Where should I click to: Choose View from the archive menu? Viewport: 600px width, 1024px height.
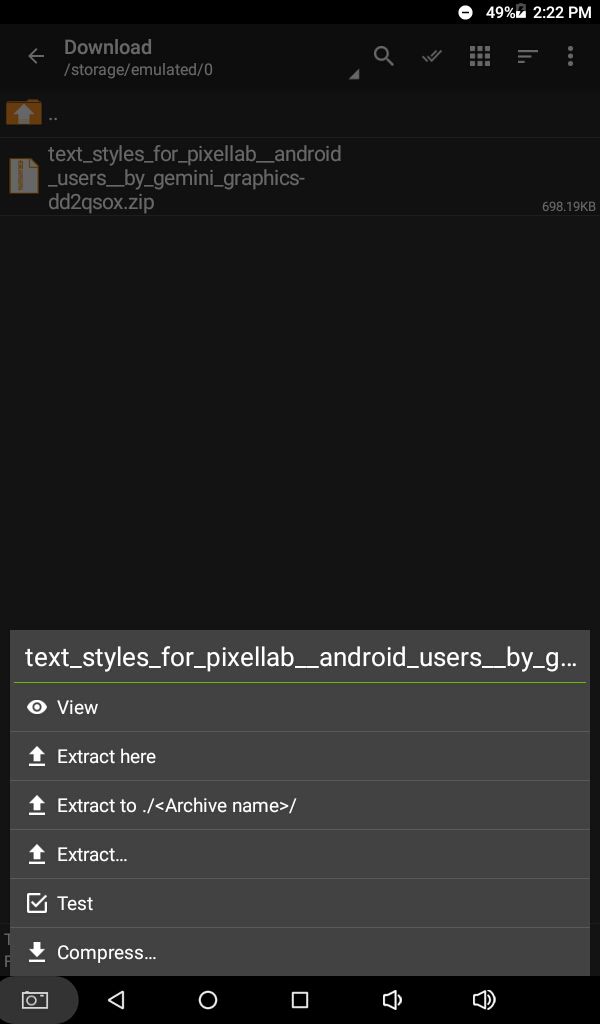click(x=300, y=707)
